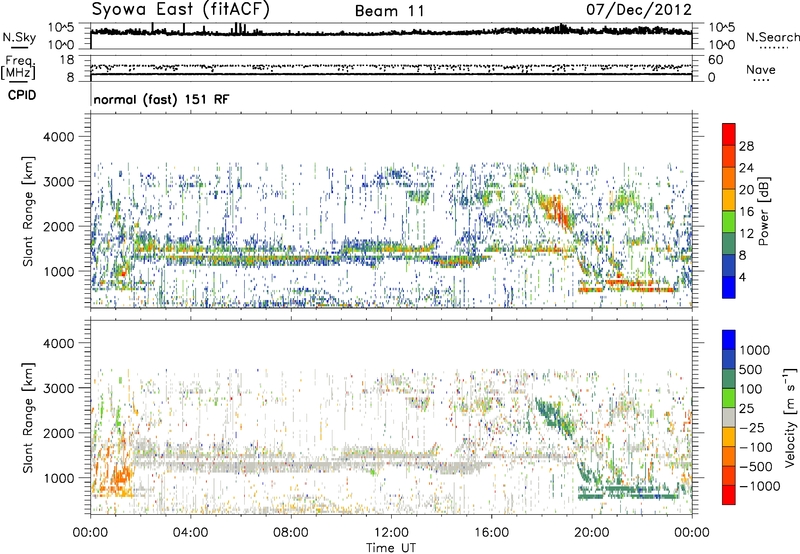Pick the red top segment of Power color bar
This screenshot has width=800, height=554.
[x=729, y=135]
